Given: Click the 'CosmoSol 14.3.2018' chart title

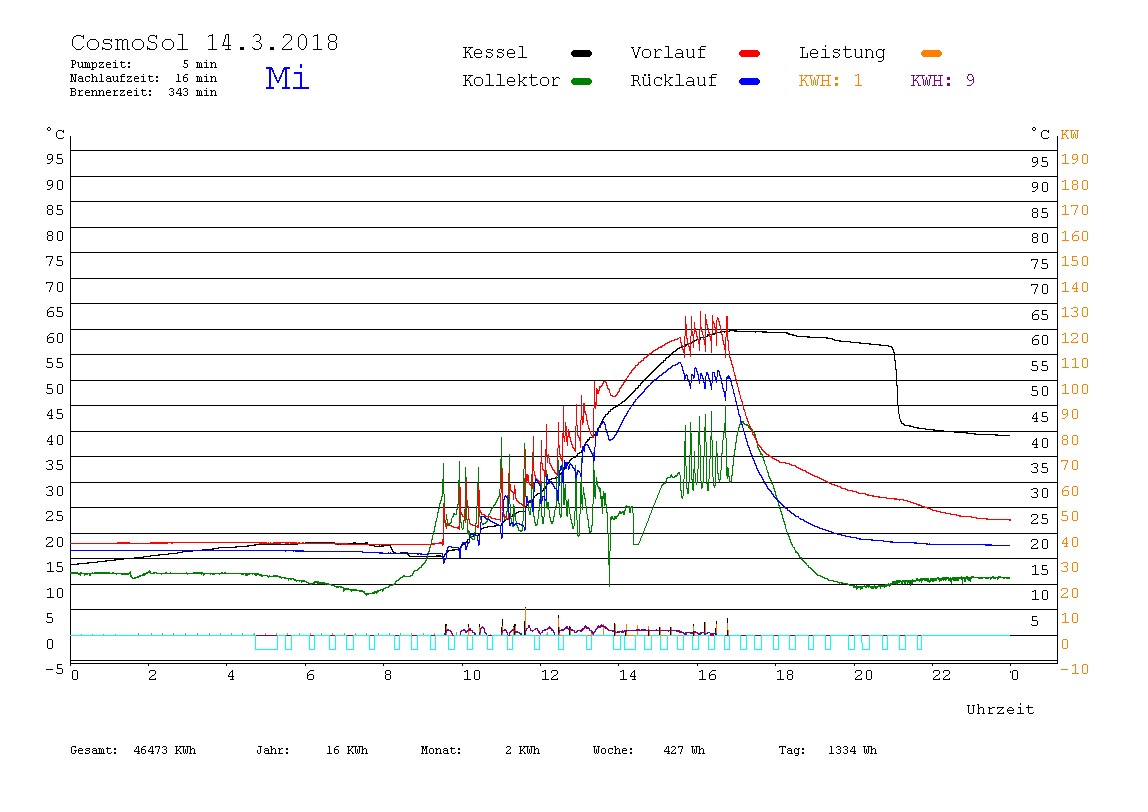Looking at the screenshot, I should (x=205, y=42).
